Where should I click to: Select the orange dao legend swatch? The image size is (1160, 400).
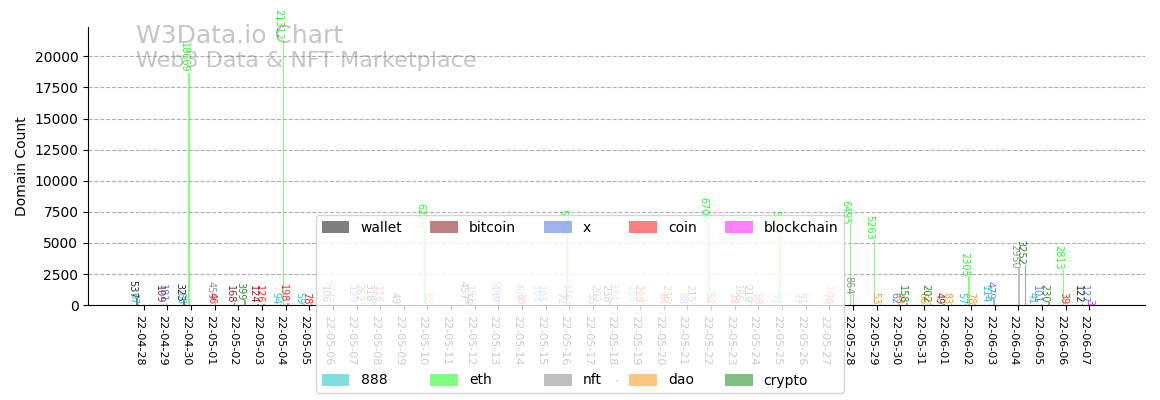(x=643, y=380)
